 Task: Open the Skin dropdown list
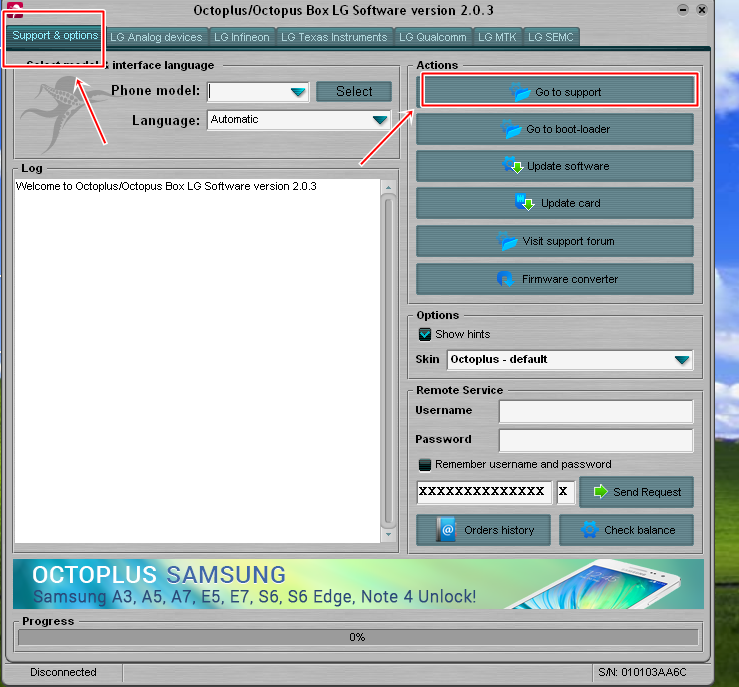[x=682, y=360]
